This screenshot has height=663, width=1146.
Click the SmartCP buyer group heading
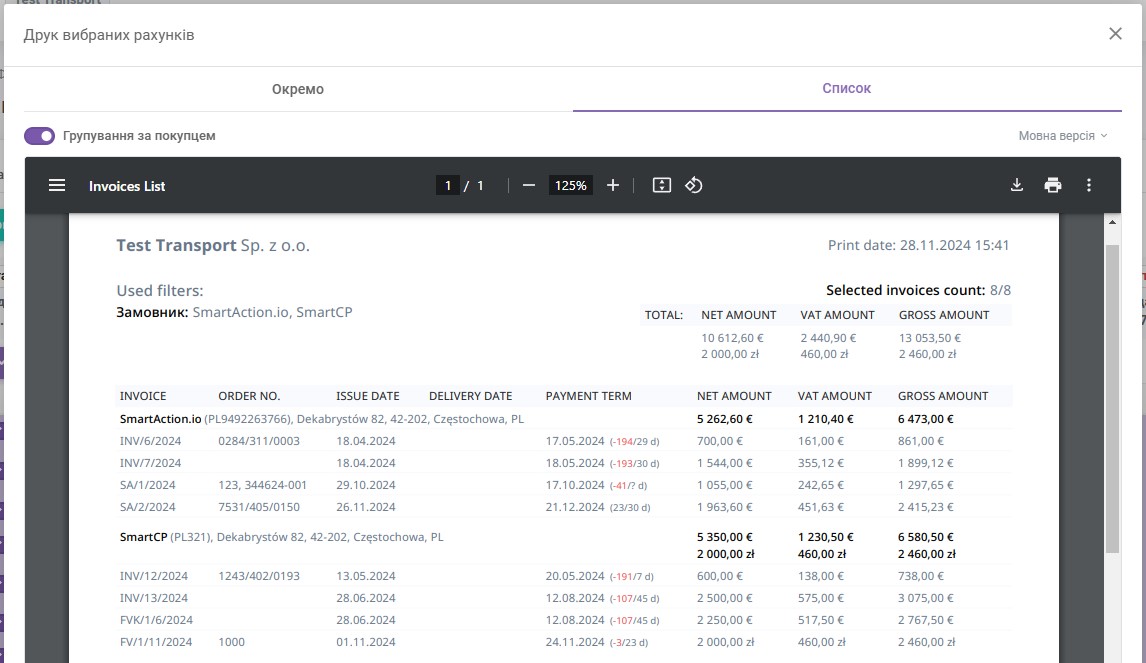281,537
